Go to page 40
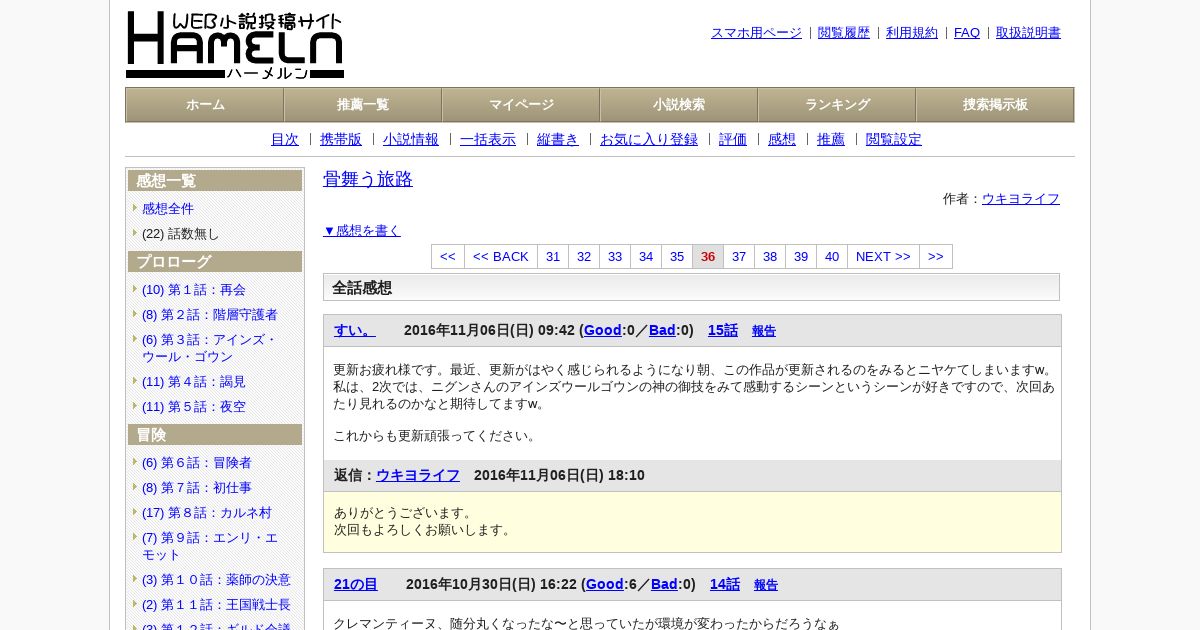1200x630 pixels. (832, 256)
